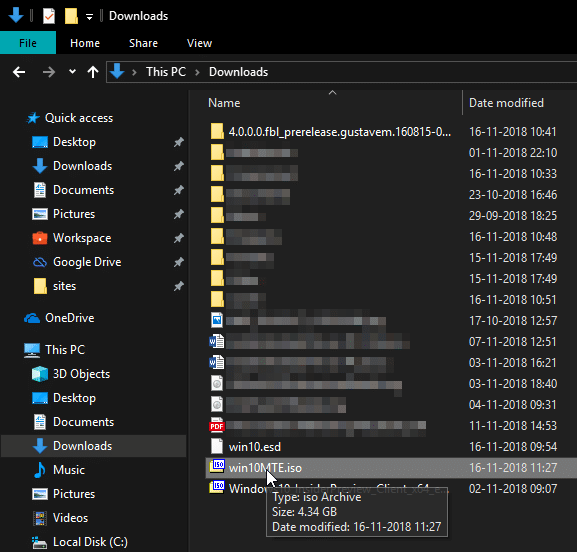
Task: Select the win10MTE.iso file name
Action: 265,468
